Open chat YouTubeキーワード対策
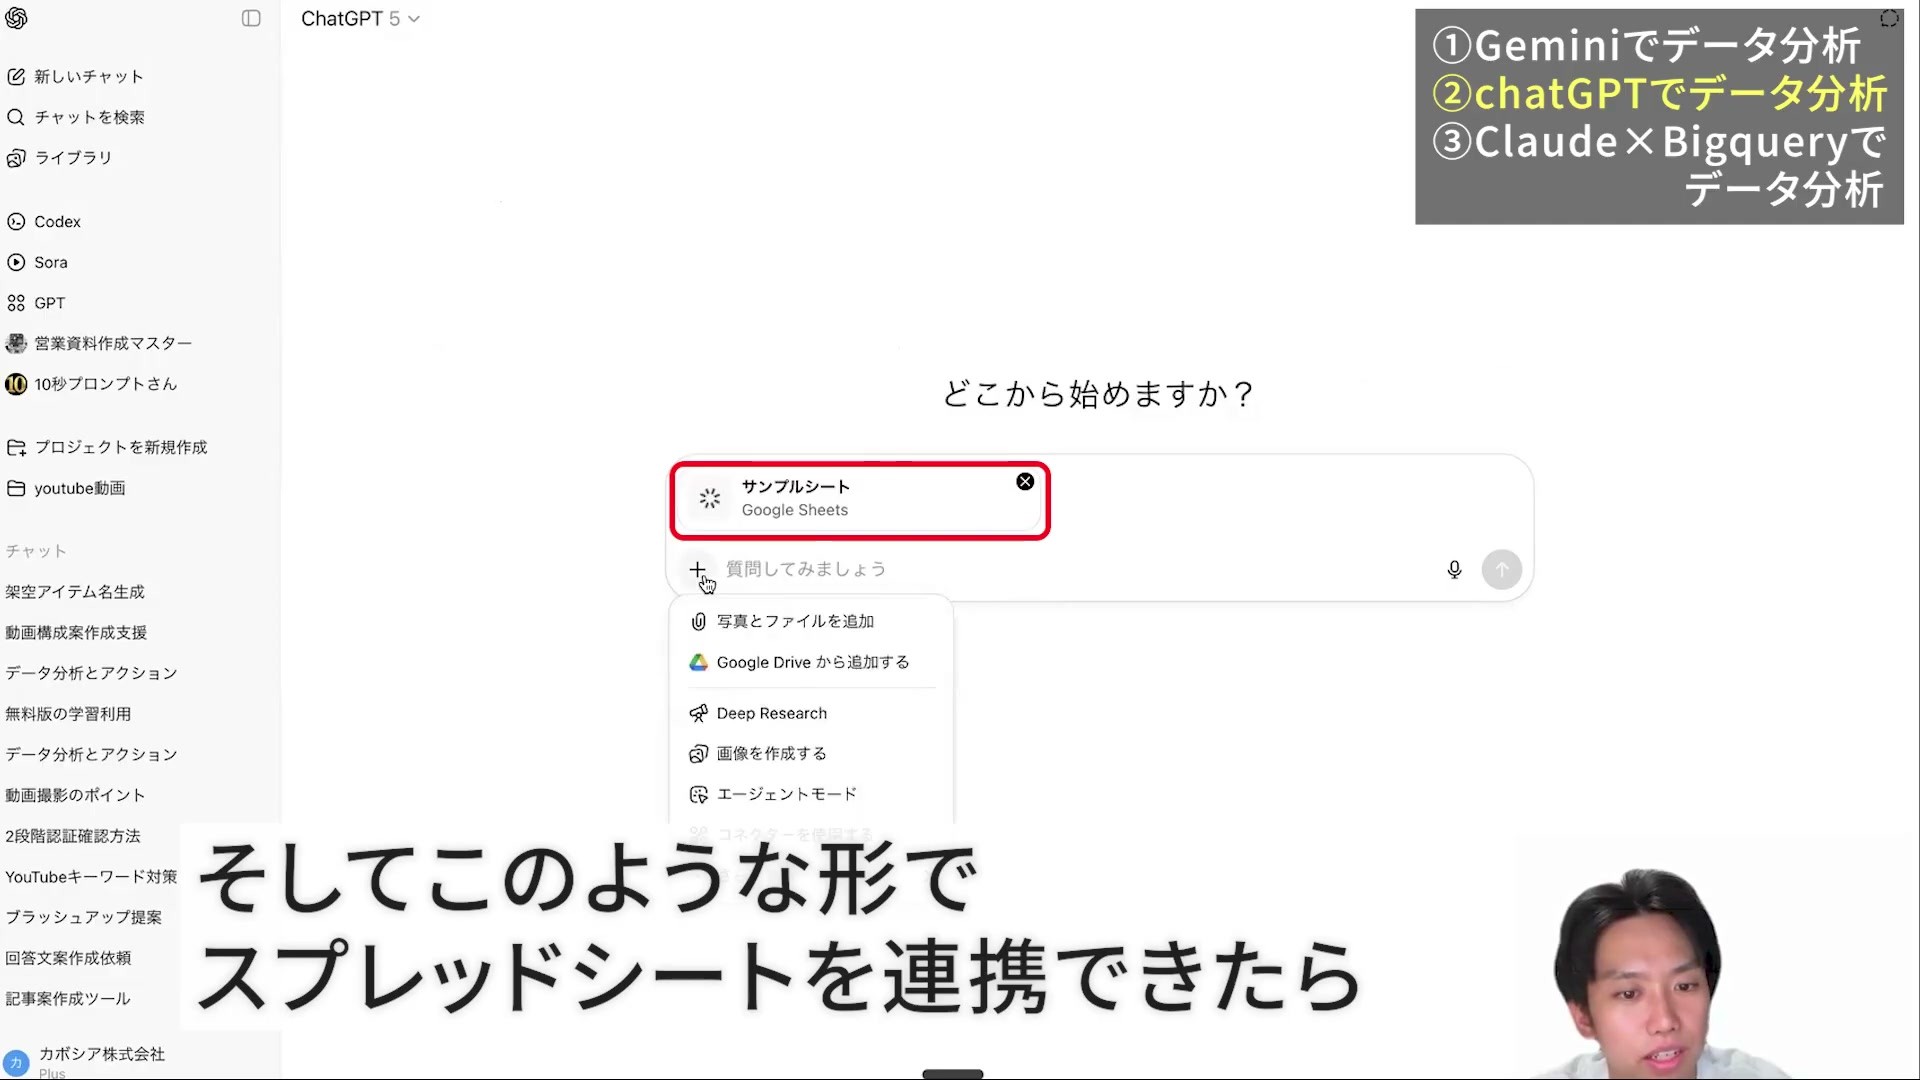This screenshot has height=1080, width=1920. tap(91, 877)
